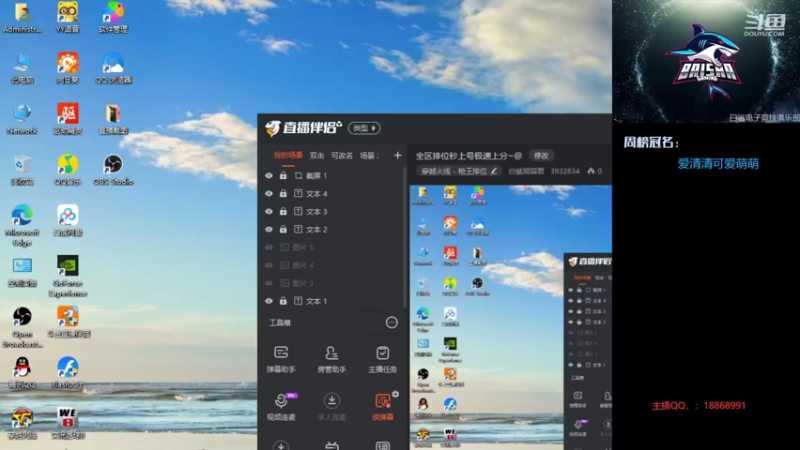Unlock the 文本 4 source lock

pos(283,193)
